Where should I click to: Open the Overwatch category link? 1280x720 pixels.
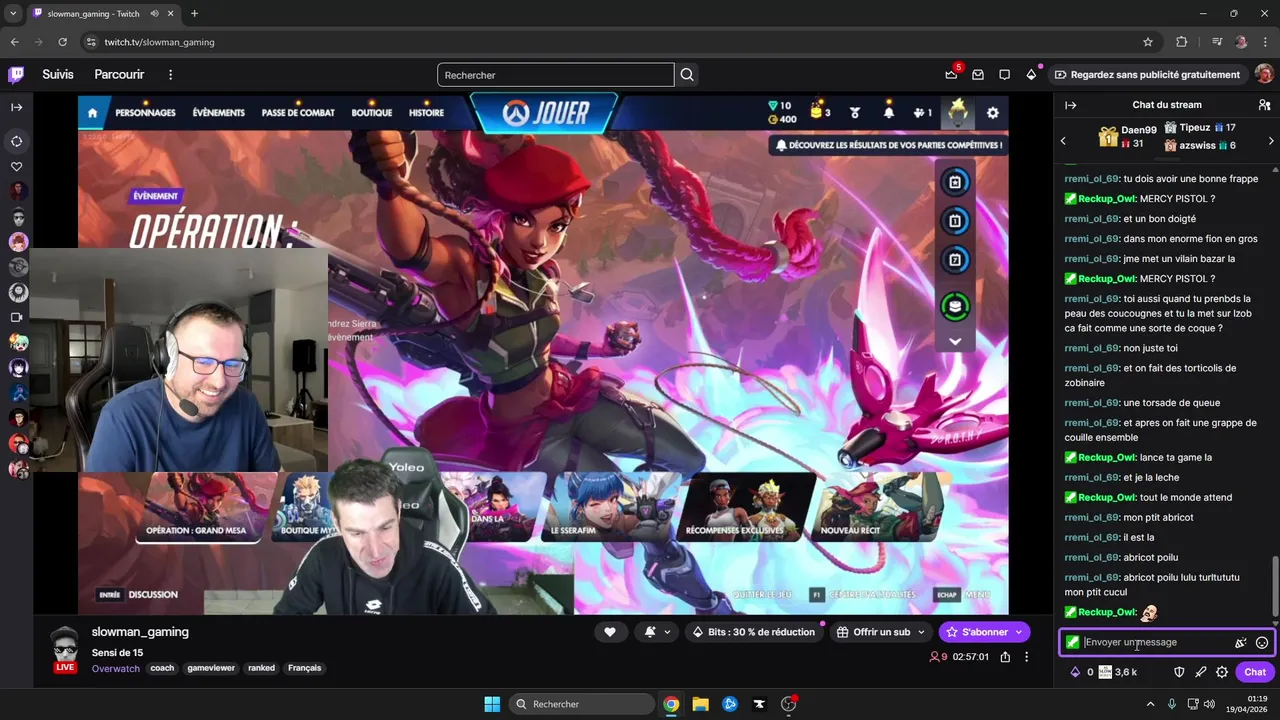click(x=116, y=668)
